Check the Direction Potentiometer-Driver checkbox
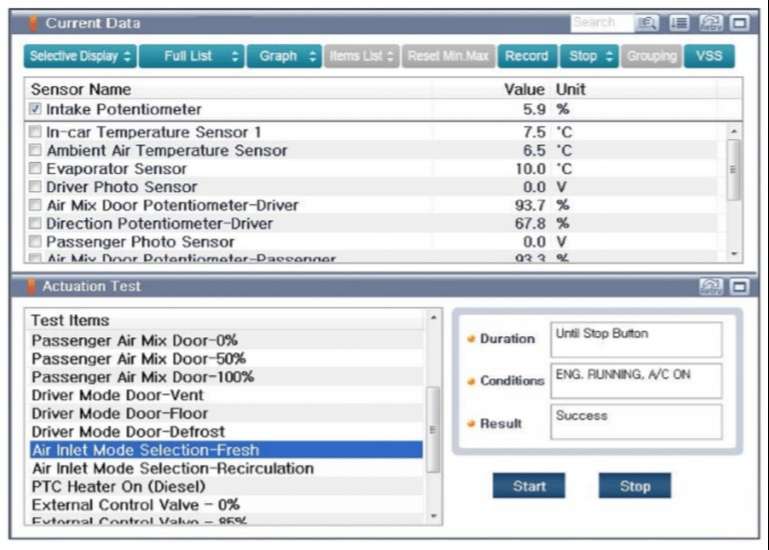This screenshot has width=769, height=550. point(35,223)
